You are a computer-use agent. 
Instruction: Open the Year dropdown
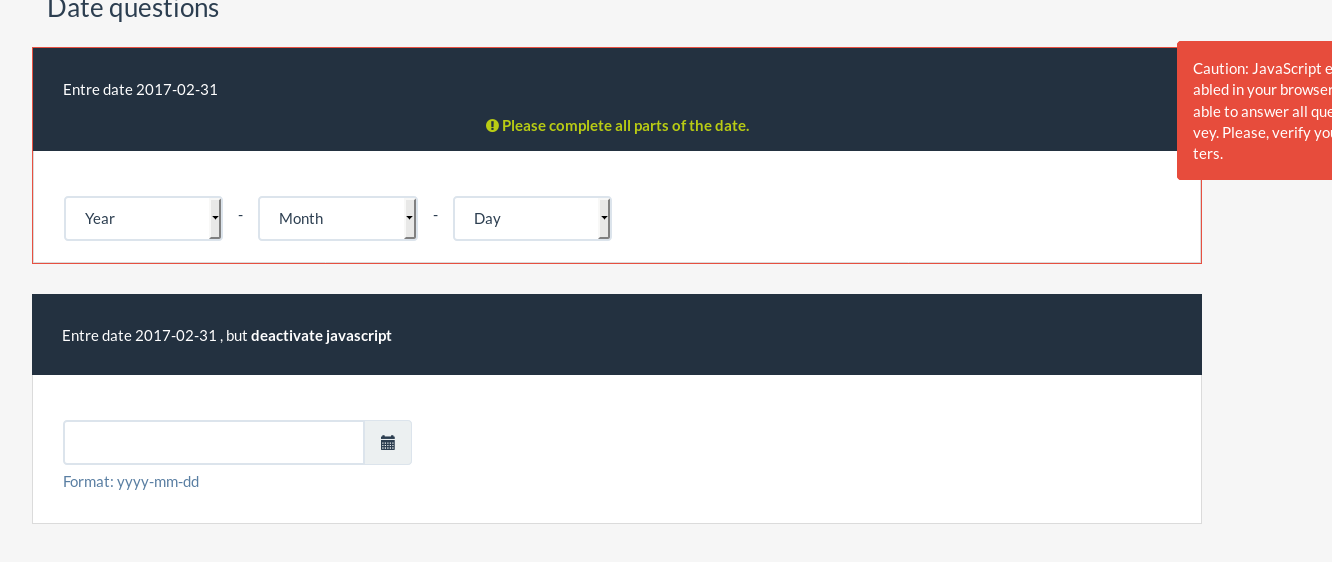click(142, 218)
